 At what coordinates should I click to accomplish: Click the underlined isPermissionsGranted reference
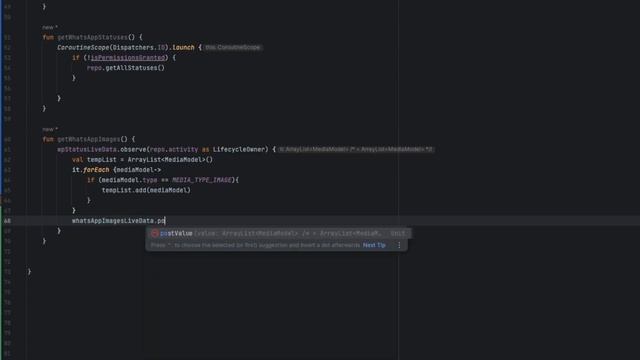point(128,58)
